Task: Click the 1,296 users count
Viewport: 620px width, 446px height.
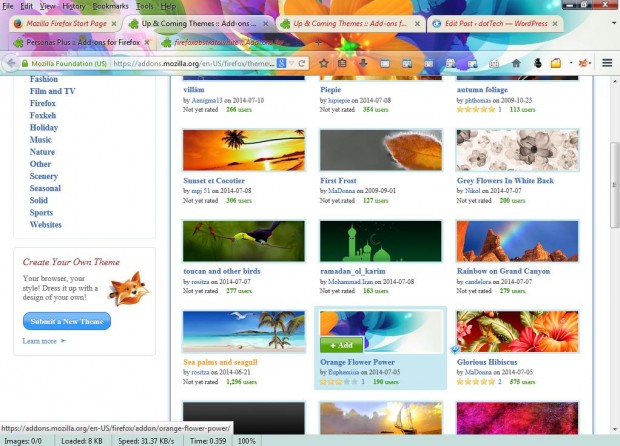Action: tap(241, 382)
